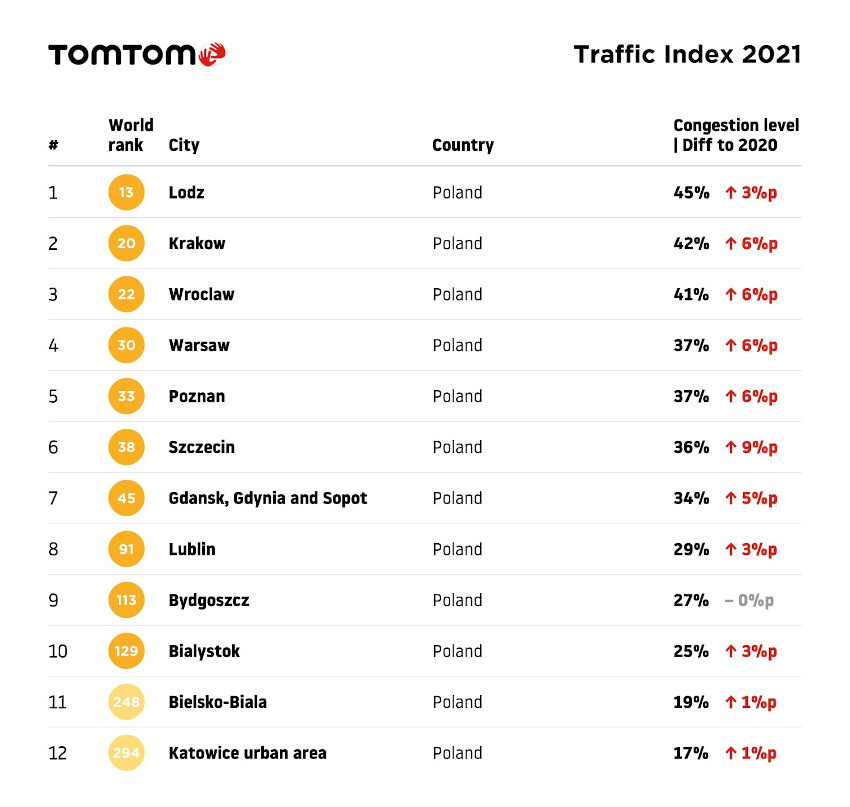Open the Krakow city entry
The image size is (850, 807).
point(197,244)
